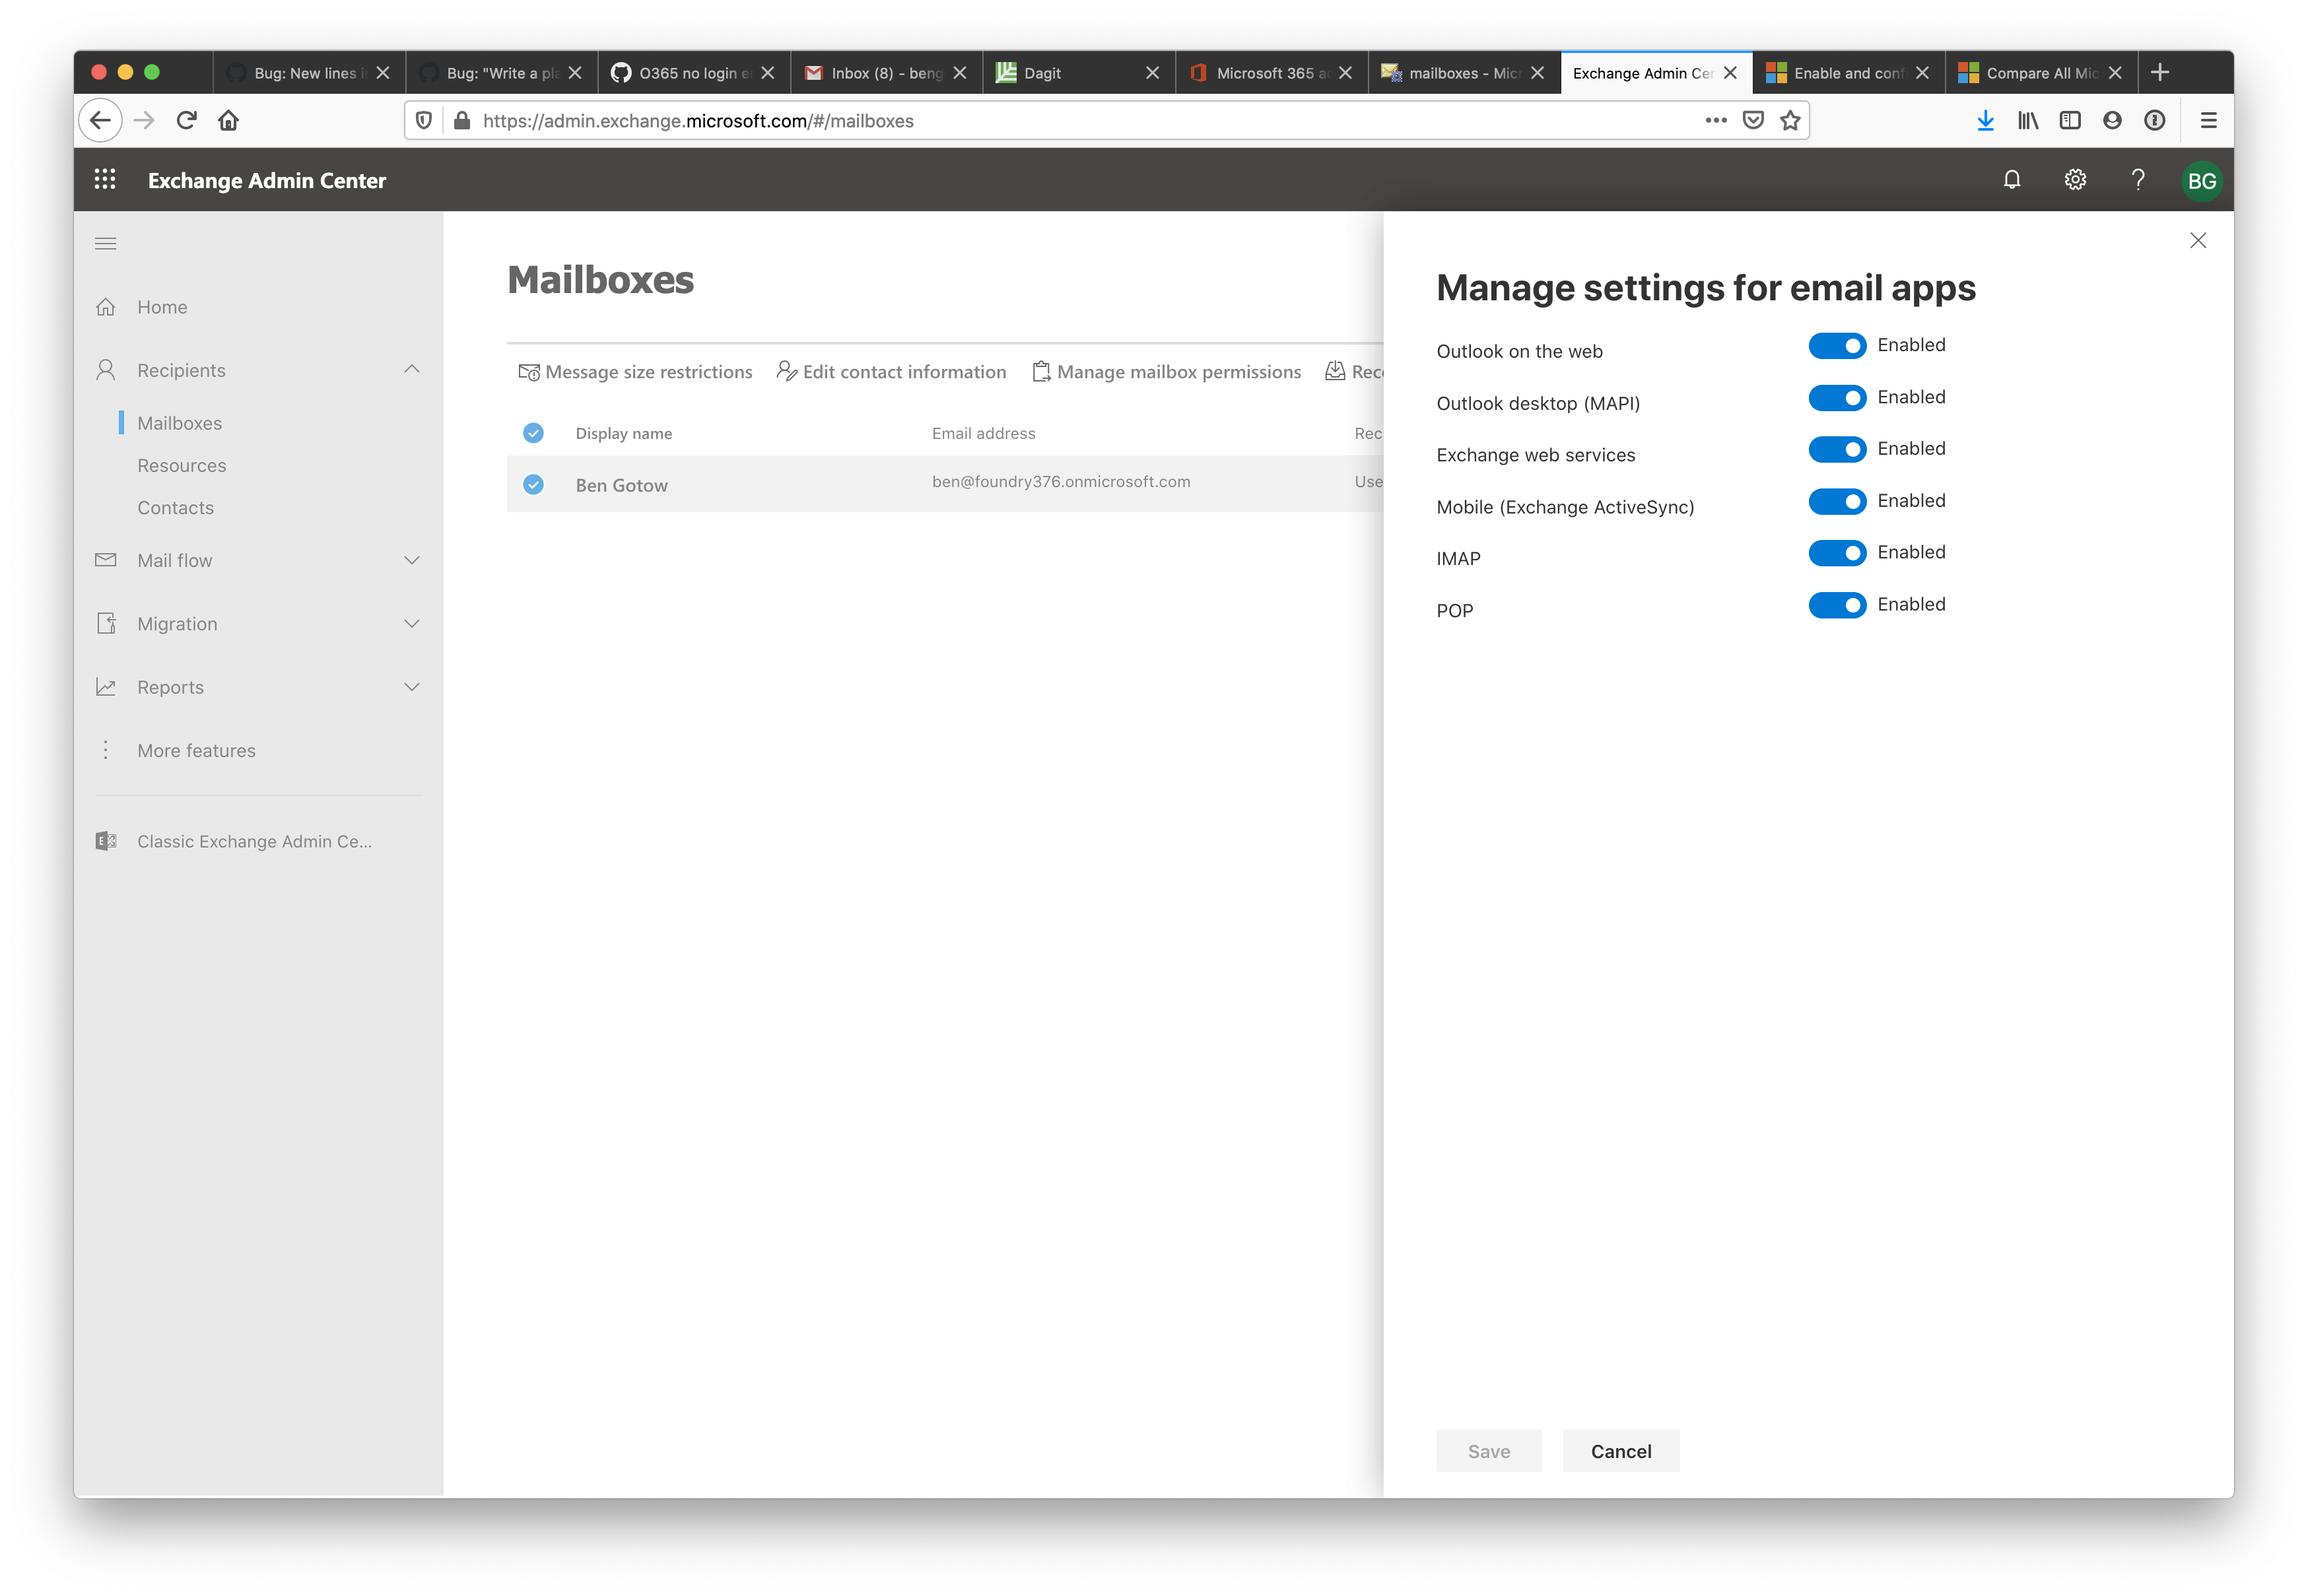Open the settings gear icon
2308x1596 pixels.
coord(2075,180)
